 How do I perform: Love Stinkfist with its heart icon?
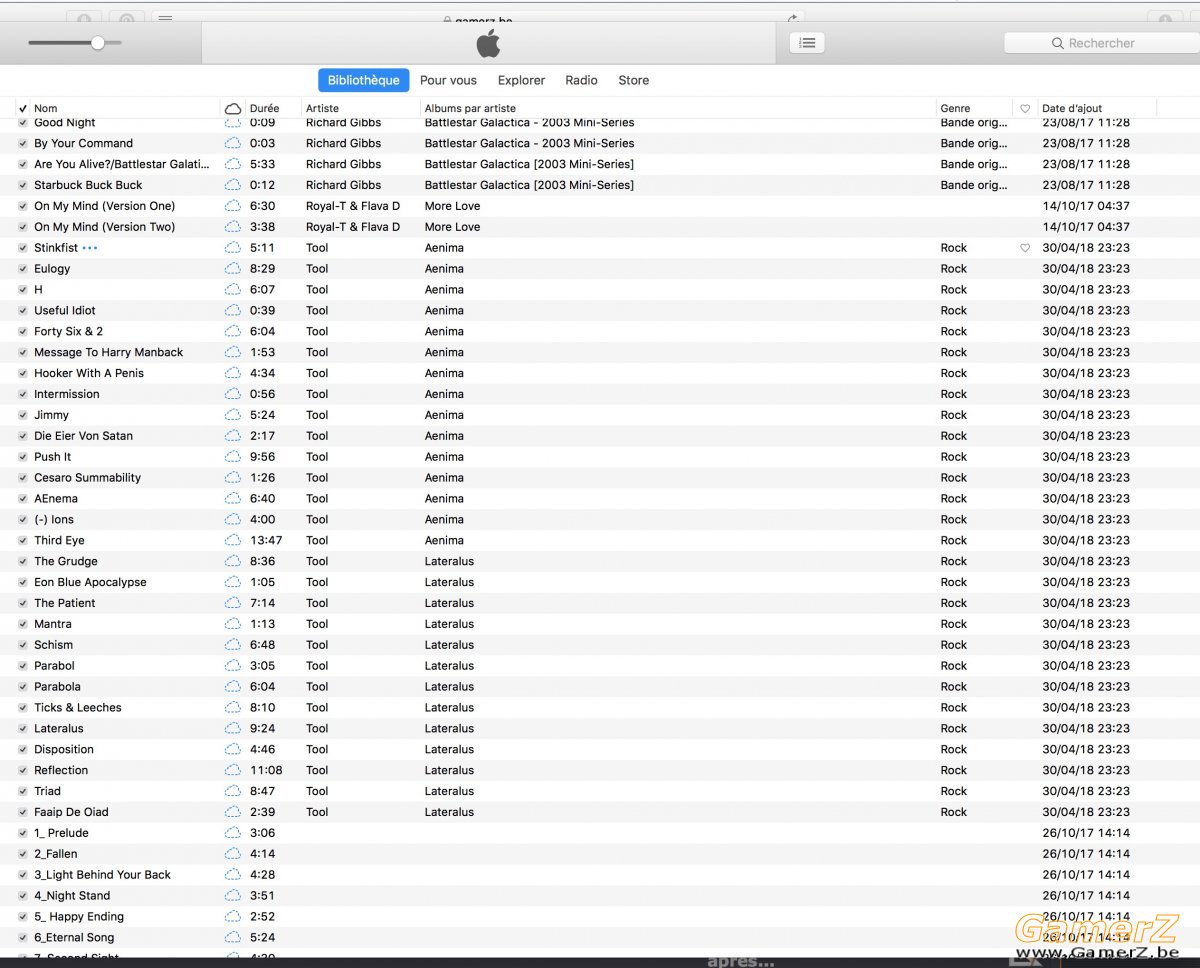tap(1025, 248)
